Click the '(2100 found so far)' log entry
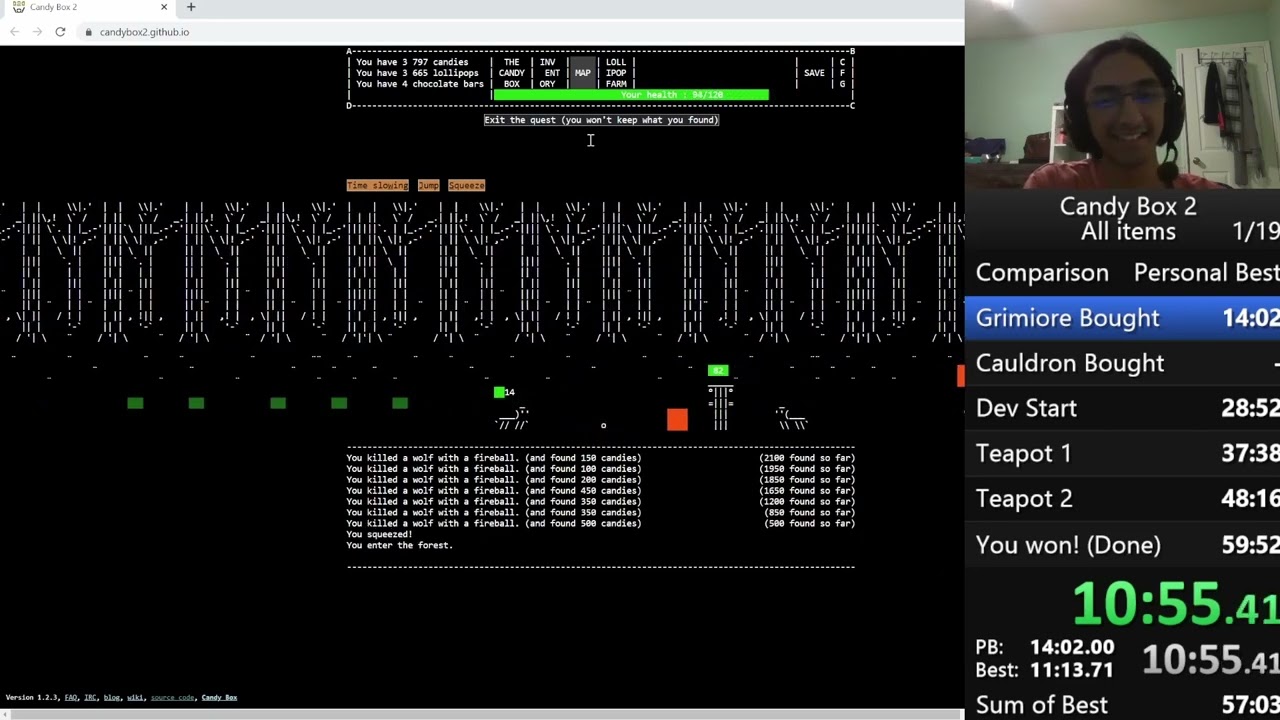This screenshot has width=1280, height=720. (807, 458)
